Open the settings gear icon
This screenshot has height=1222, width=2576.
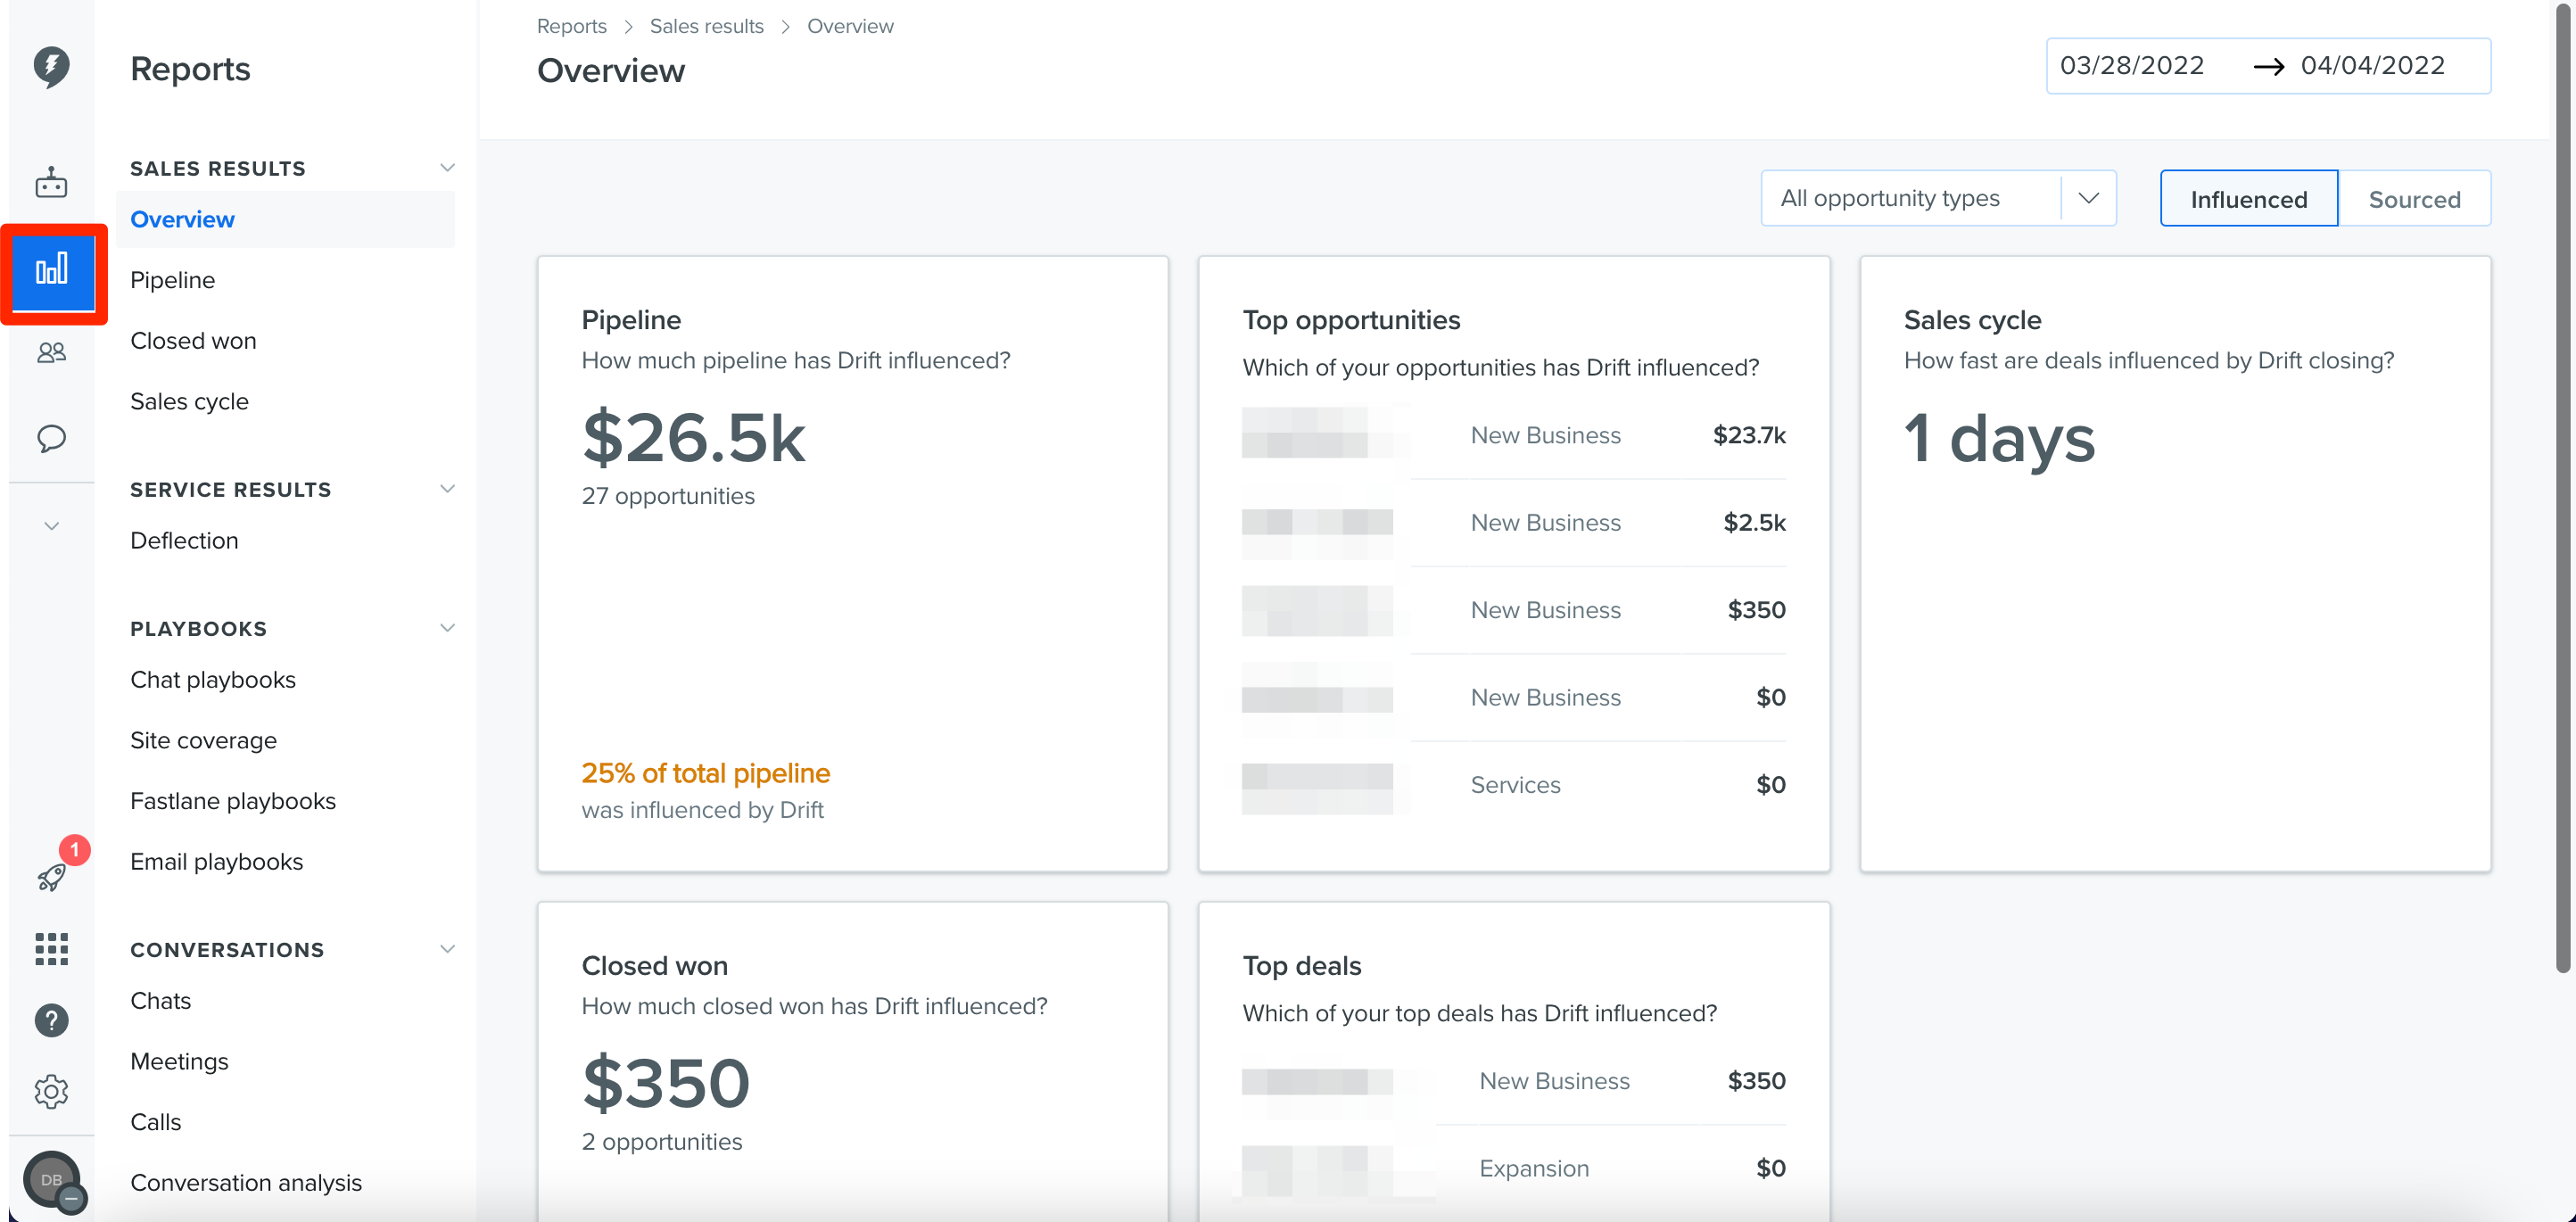tap(51, 1091)
